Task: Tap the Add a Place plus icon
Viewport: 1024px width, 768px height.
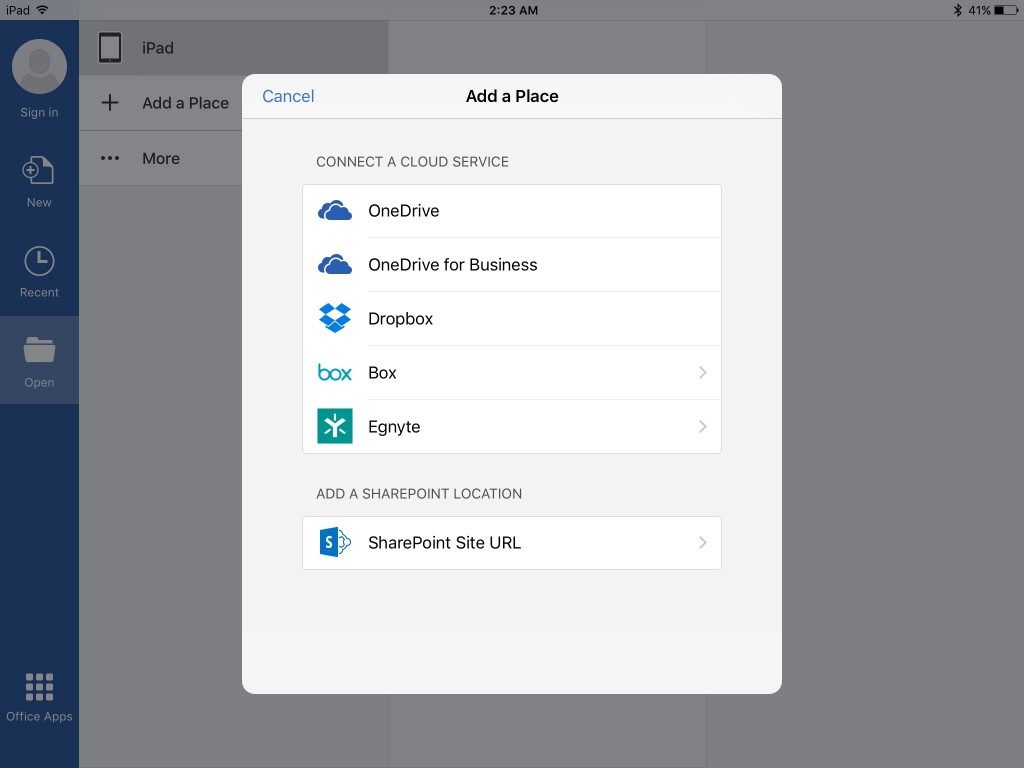Action: [109, 103]
